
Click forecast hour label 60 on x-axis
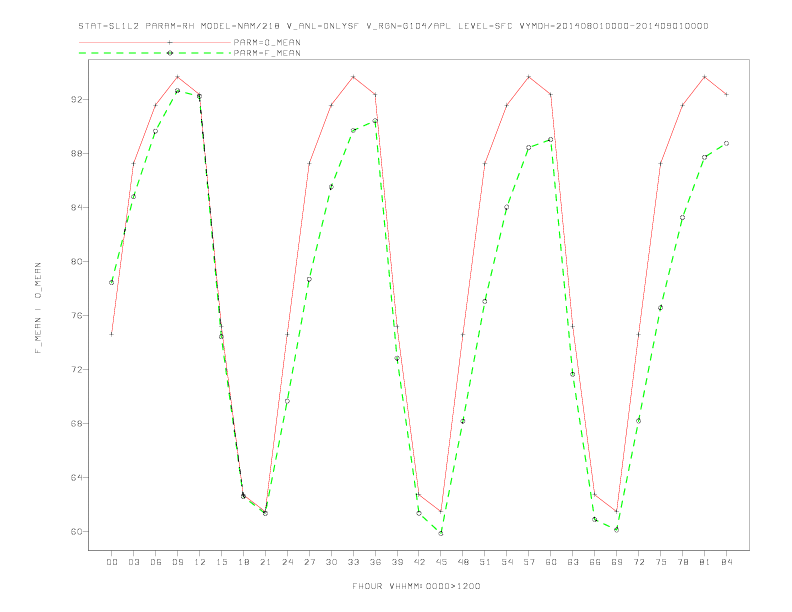coord(551,562)
